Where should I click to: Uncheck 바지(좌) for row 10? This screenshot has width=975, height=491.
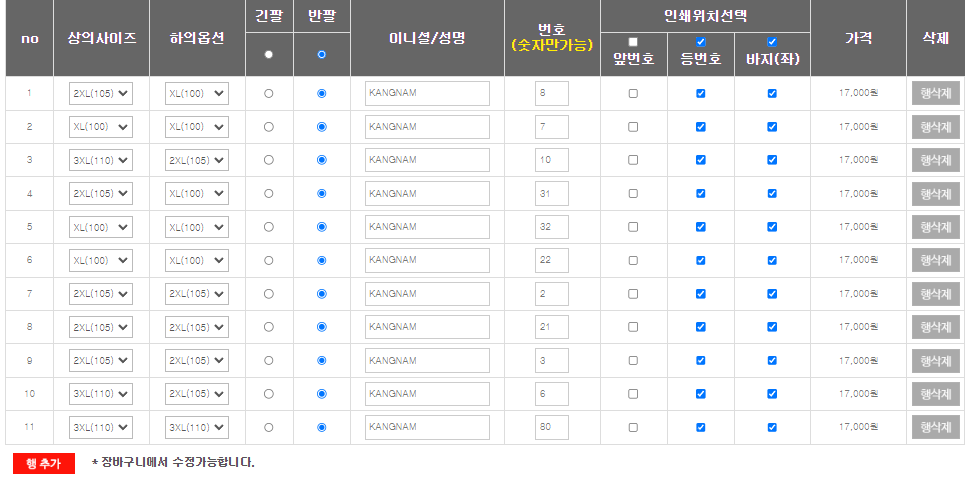772,394
